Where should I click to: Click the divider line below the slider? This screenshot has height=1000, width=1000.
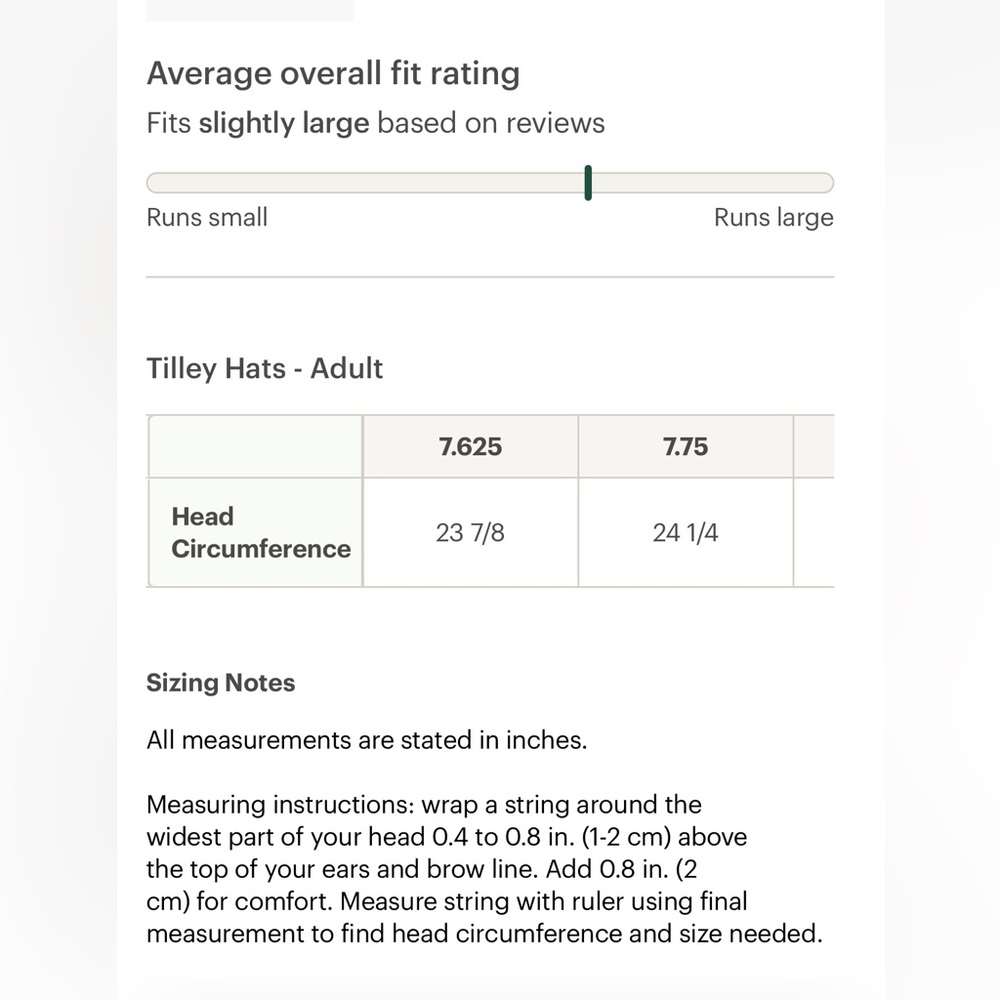[x=490, y=277]
